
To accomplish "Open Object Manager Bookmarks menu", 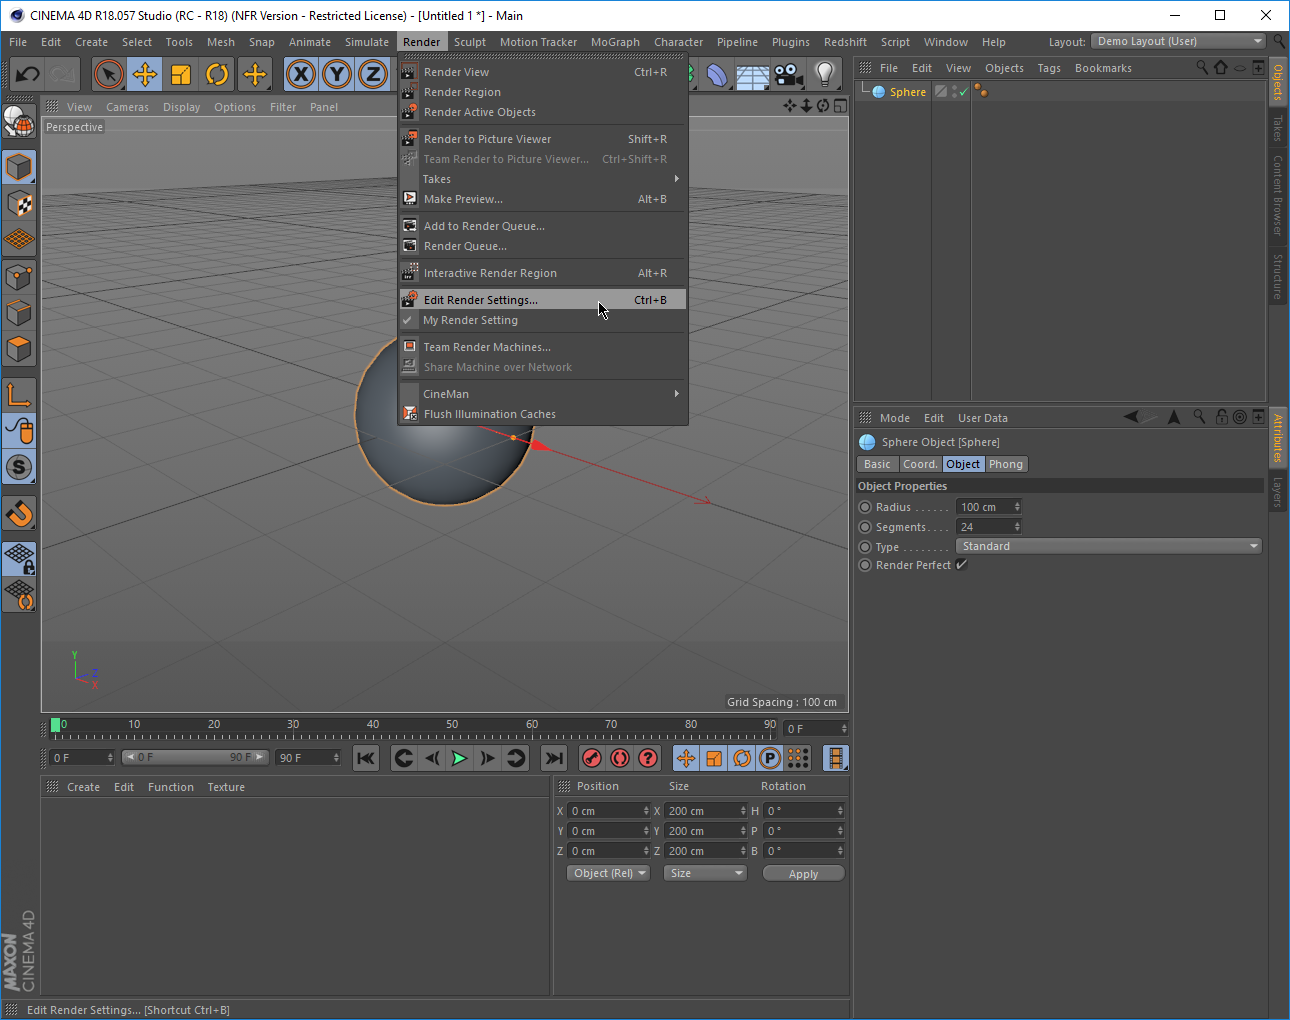I will pos(1103,68).
